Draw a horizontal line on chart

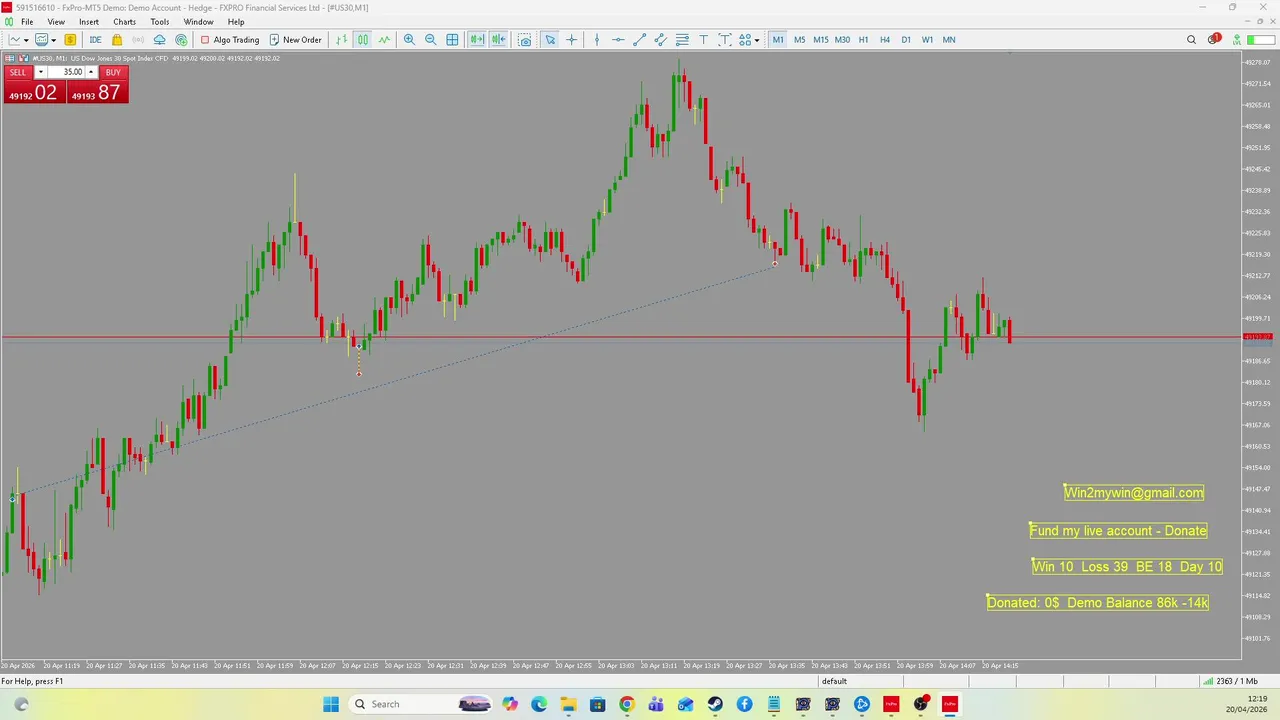[x=618, y=40]
